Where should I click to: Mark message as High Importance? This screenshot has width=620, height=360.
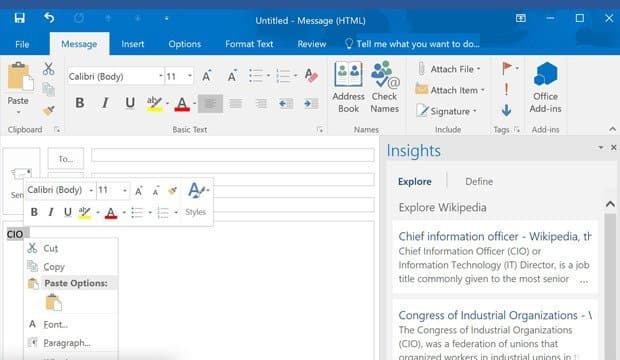pos(507,89)
